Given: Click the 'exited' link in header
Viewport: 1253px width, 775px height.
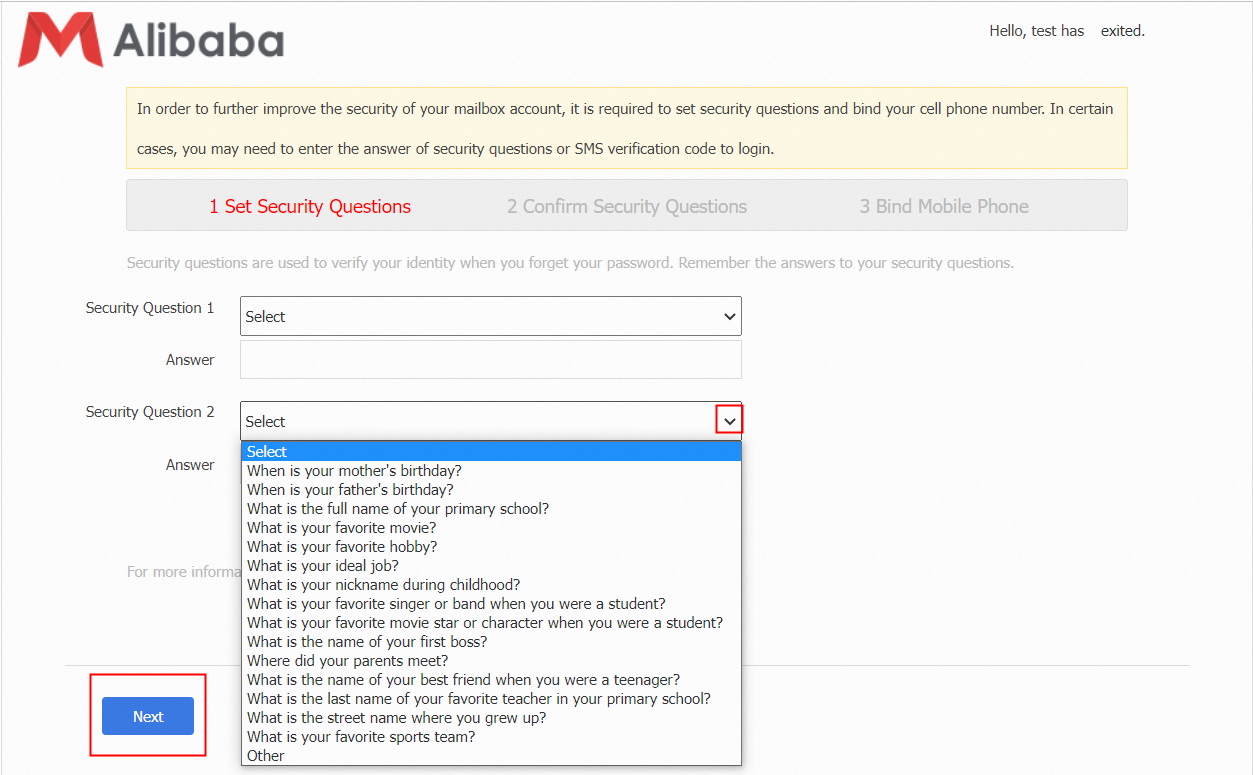Looking at the screenshot, I should coord(1121,31).
